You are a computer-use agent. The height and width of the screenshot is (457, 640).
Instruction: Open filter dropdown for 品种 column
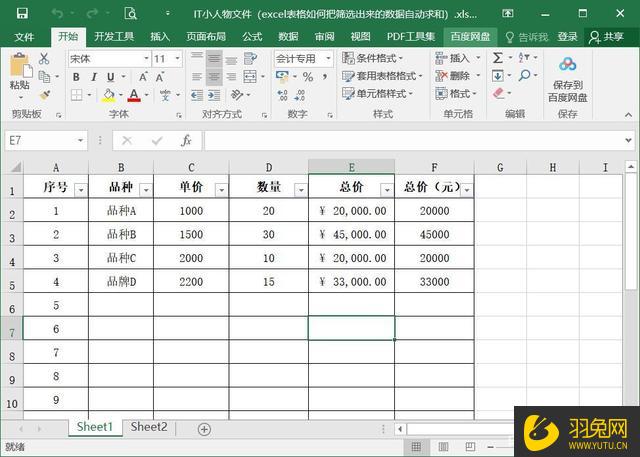click(x=146, y=190)
